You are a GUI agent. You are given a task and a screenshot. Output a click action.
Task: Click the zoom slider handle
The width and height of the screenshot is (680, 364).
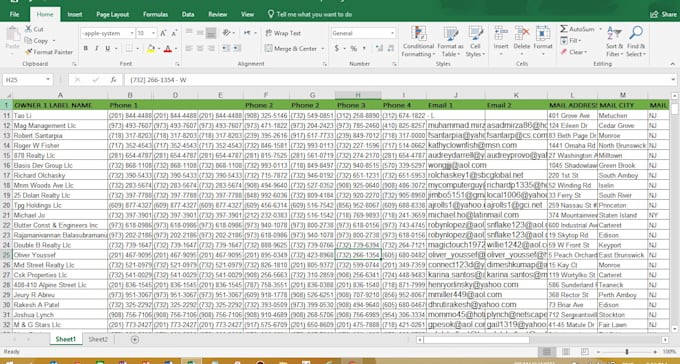click(627, 352)
